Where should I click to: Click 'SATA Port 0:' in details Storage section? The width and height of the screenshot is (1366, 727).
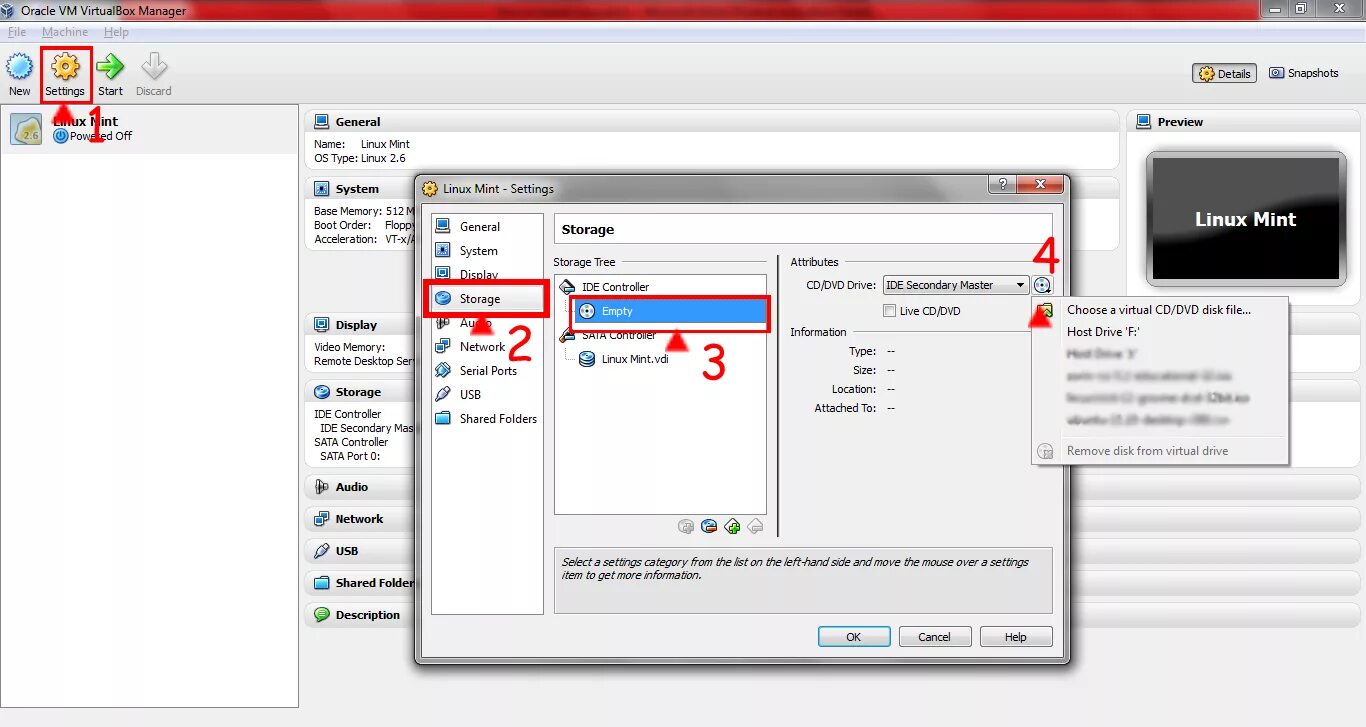point(350,456)
